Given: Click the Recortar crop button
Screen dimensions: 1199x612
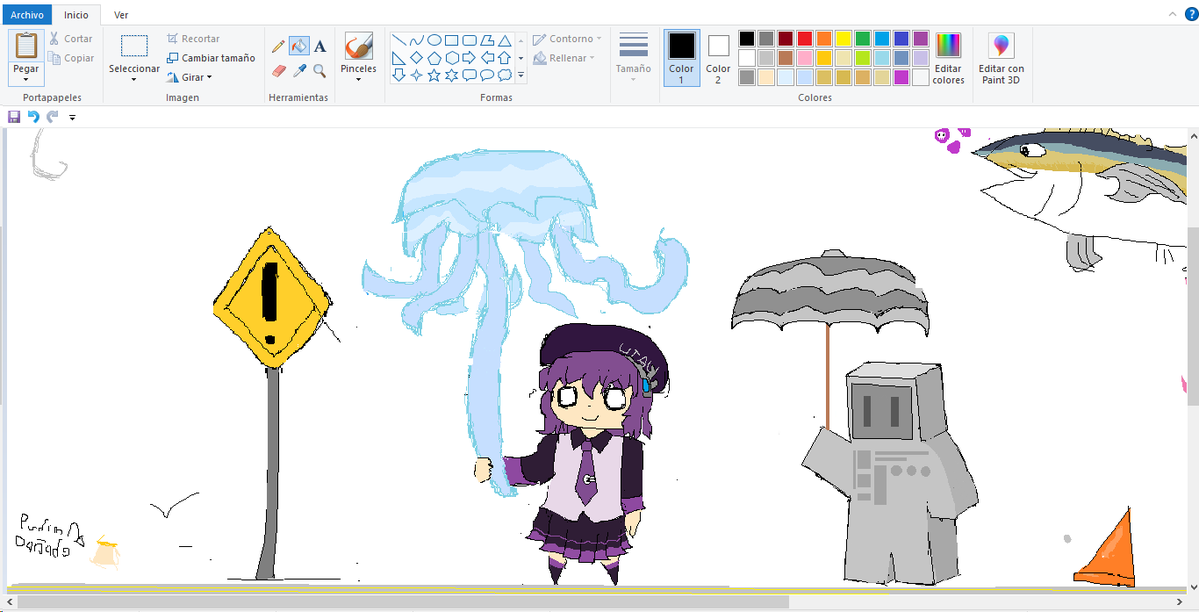Looking at the screenshot, I should pos(193,38).
